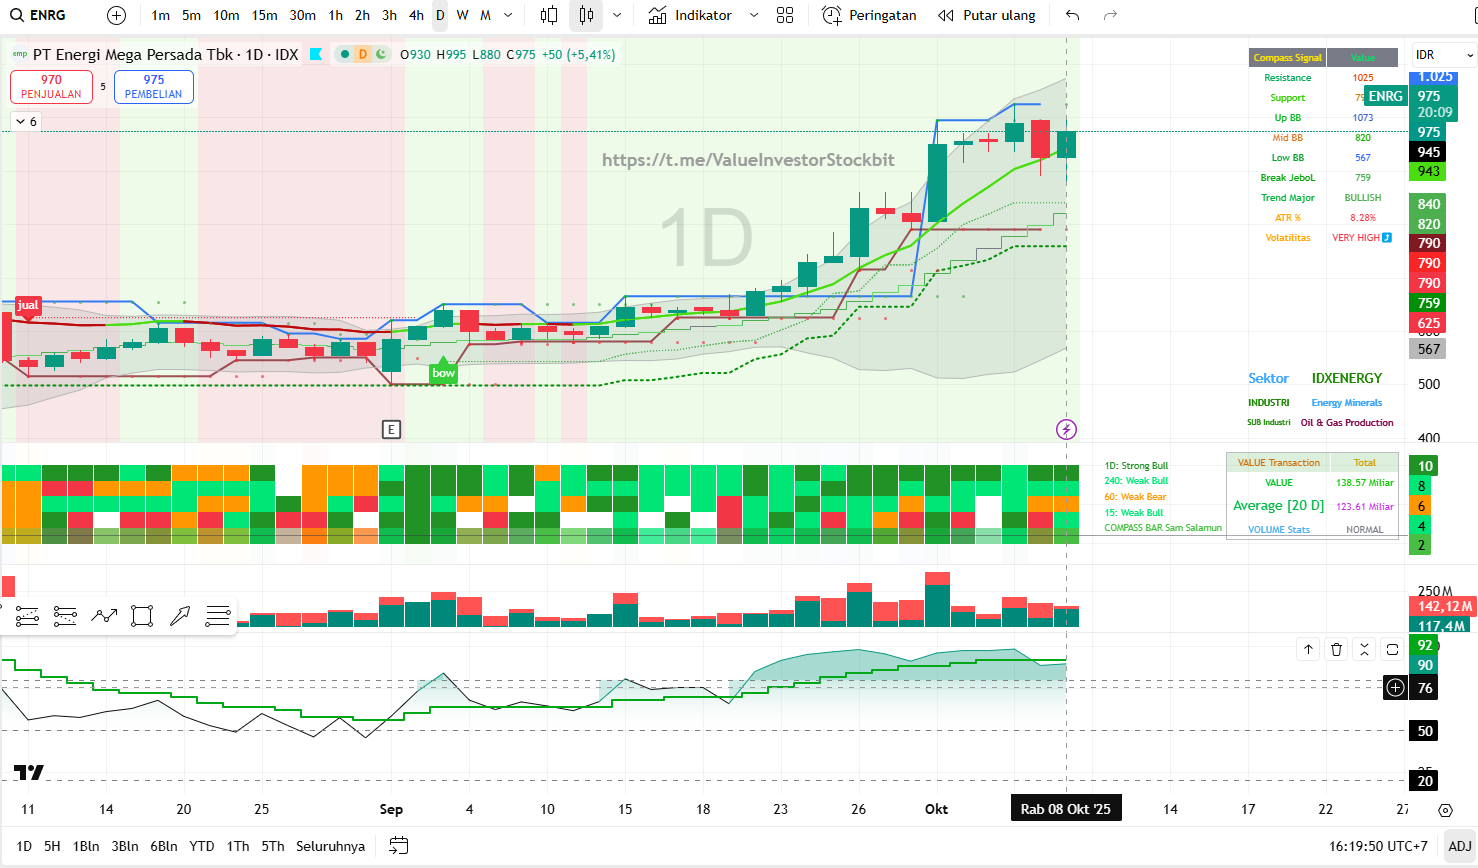The image size is (1478, 868).
Task: Select the trend line drawing tool
Action: click(x=27, y=616)
